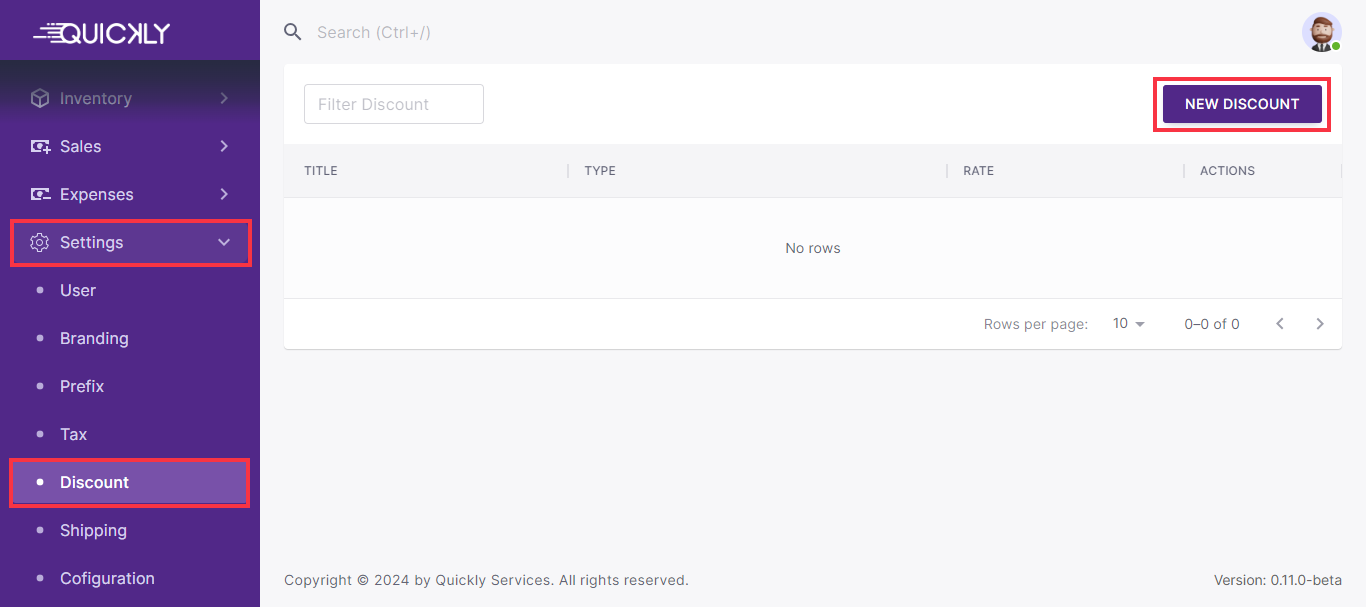Expand the Inventory menu chevron

(x=224, y=98)
